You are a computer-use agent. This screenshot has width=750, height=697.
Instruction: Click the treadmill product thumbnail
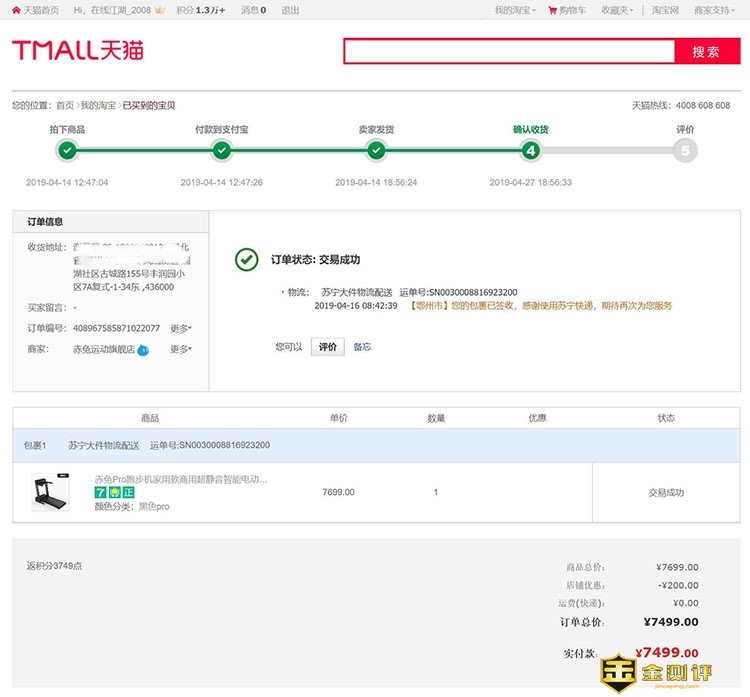[50, 492]
